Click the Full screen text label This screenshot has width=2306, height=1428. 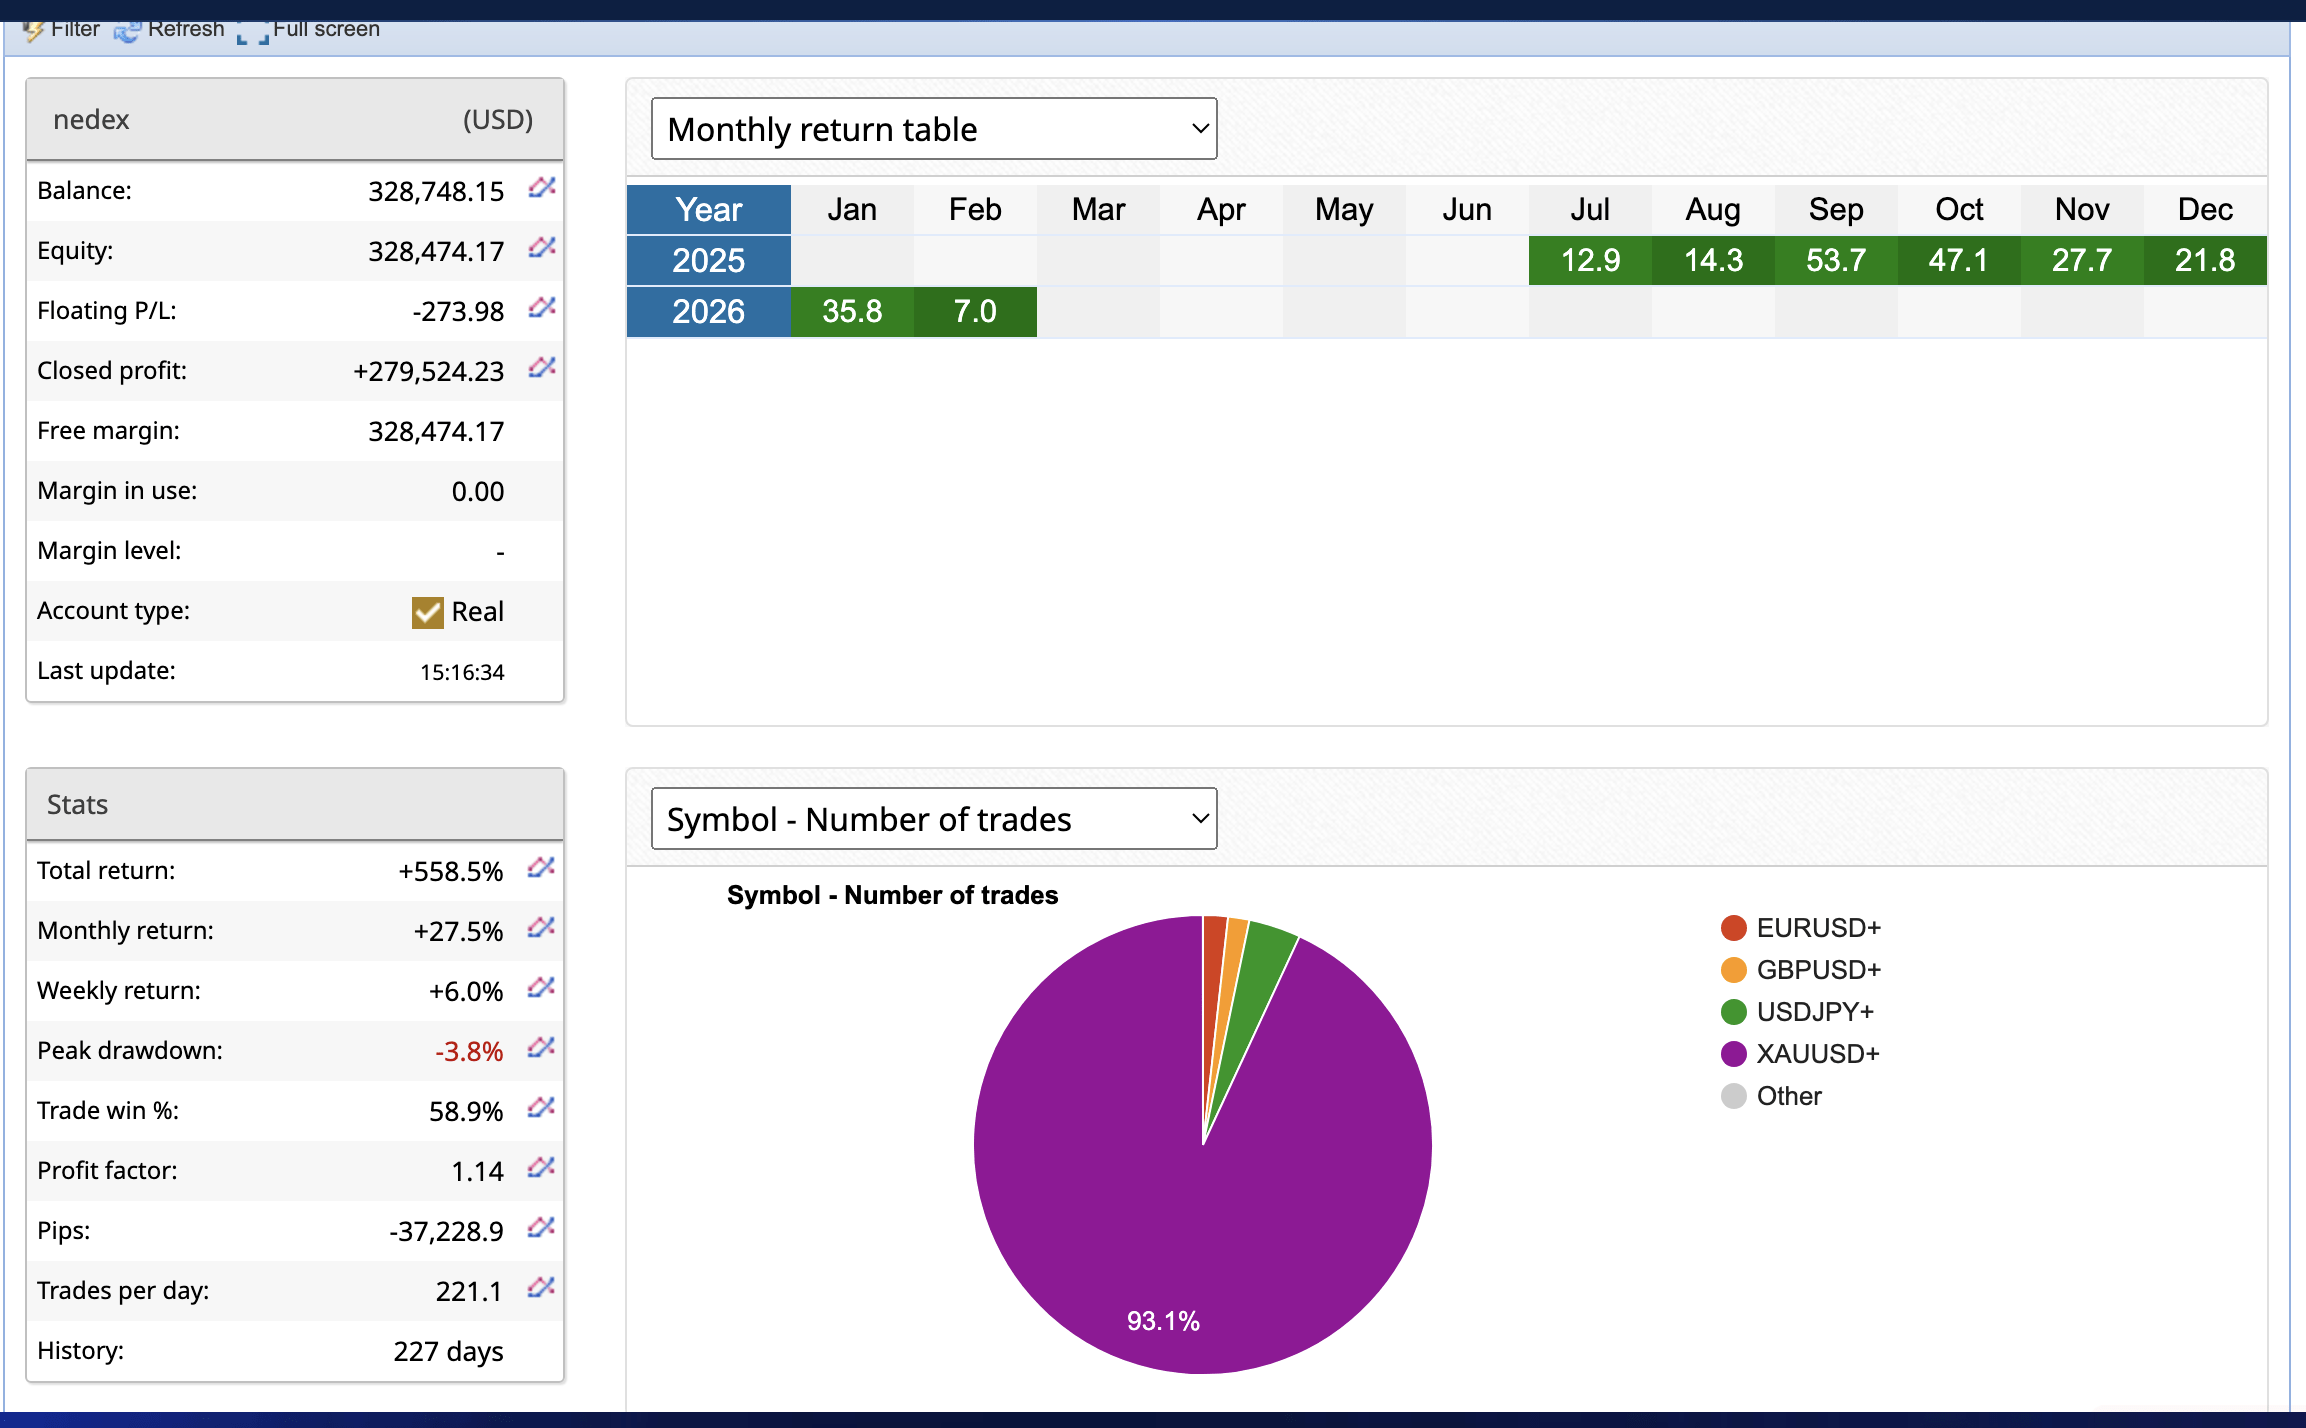pyautogui.click(x=327, y=28)
